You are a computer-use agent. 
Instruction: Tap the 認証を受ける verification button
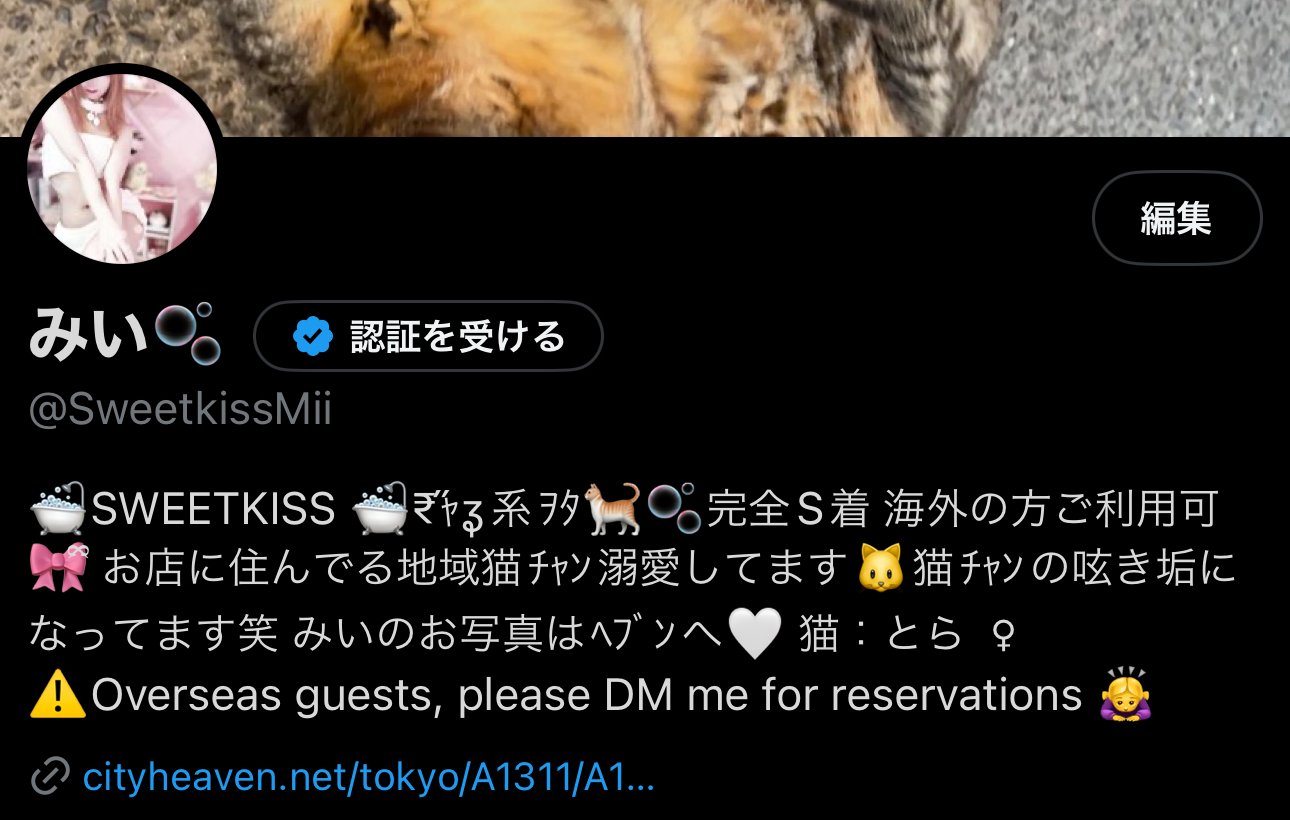coord(428,336)
